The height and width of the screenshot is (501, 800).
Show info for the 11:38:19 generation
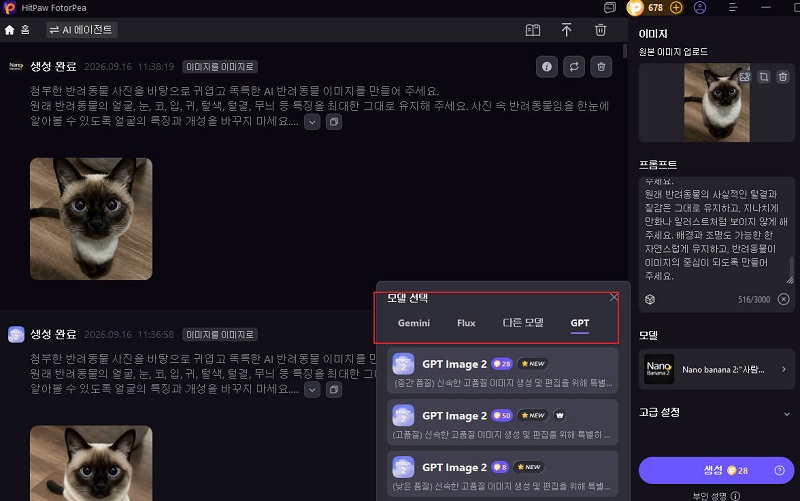coord(546,67)
